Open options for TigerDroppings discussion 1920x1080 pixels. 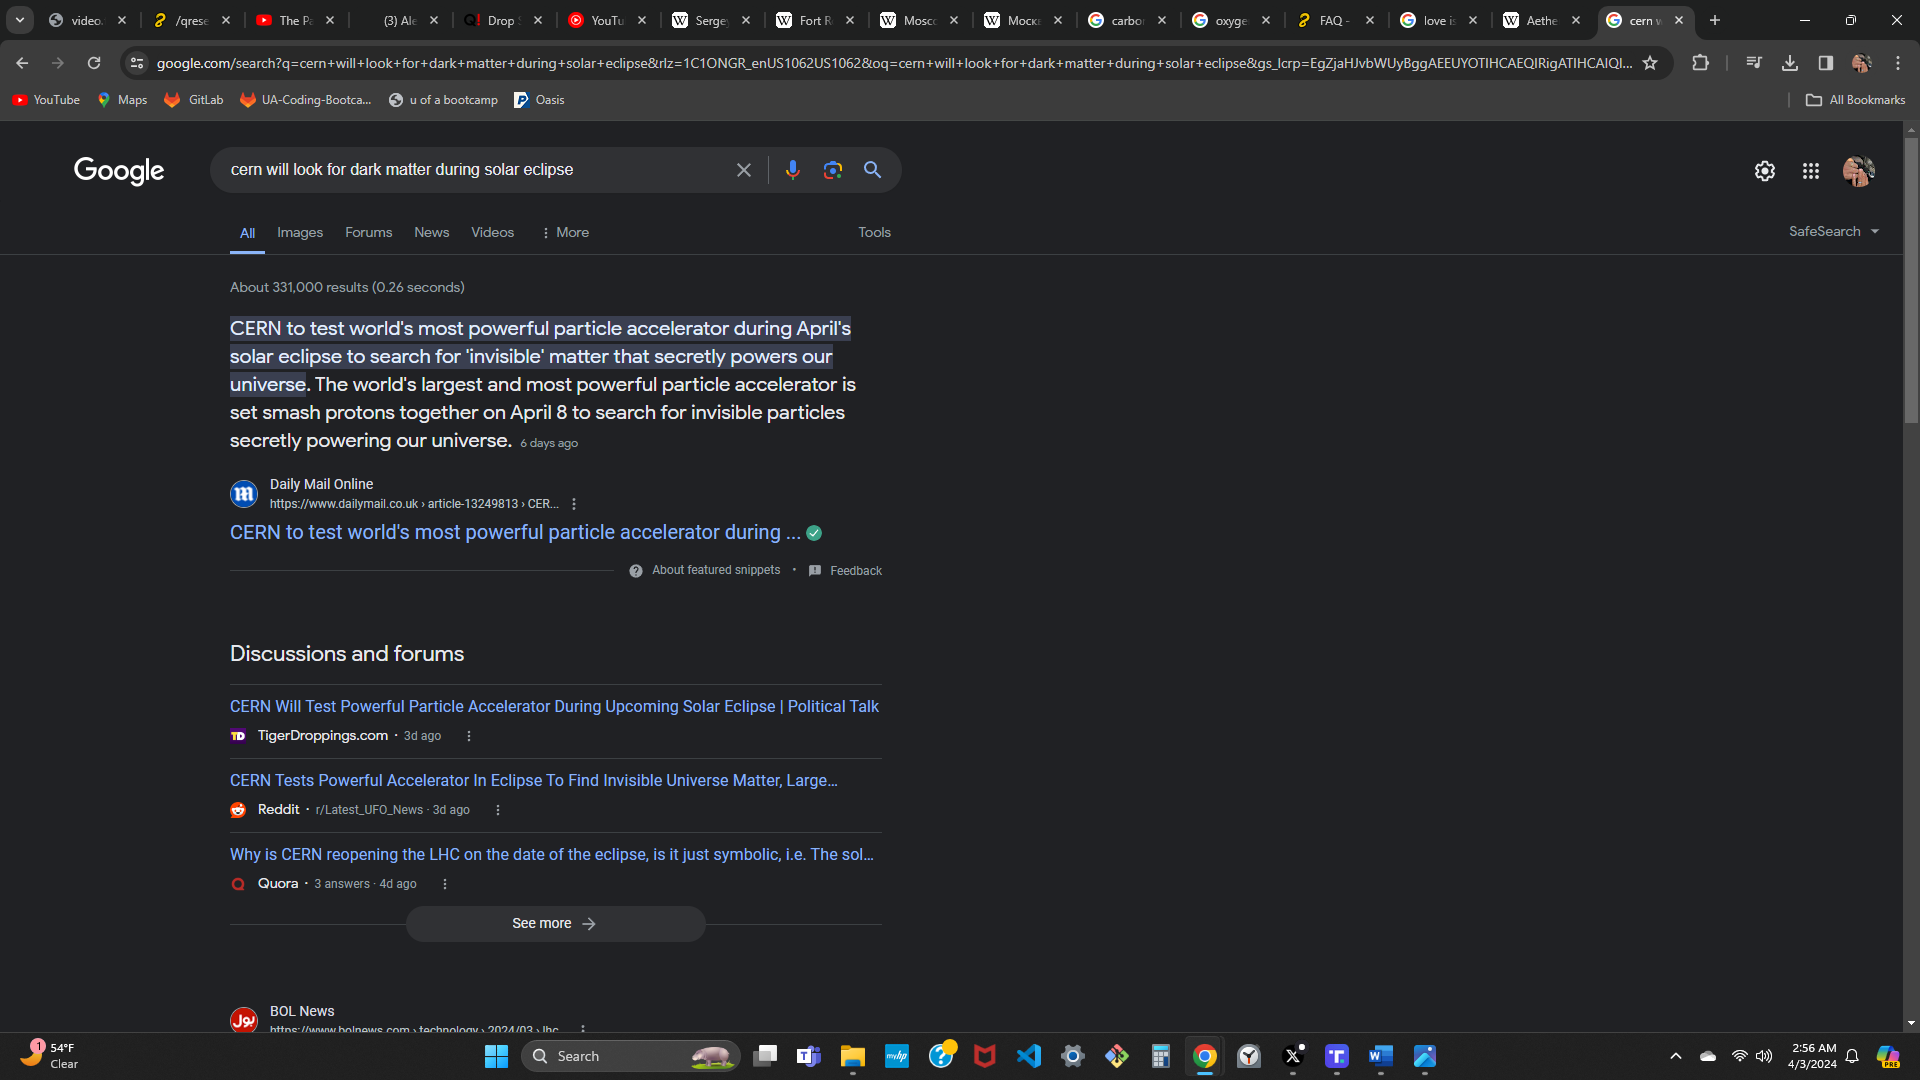[x=469, y=736]
